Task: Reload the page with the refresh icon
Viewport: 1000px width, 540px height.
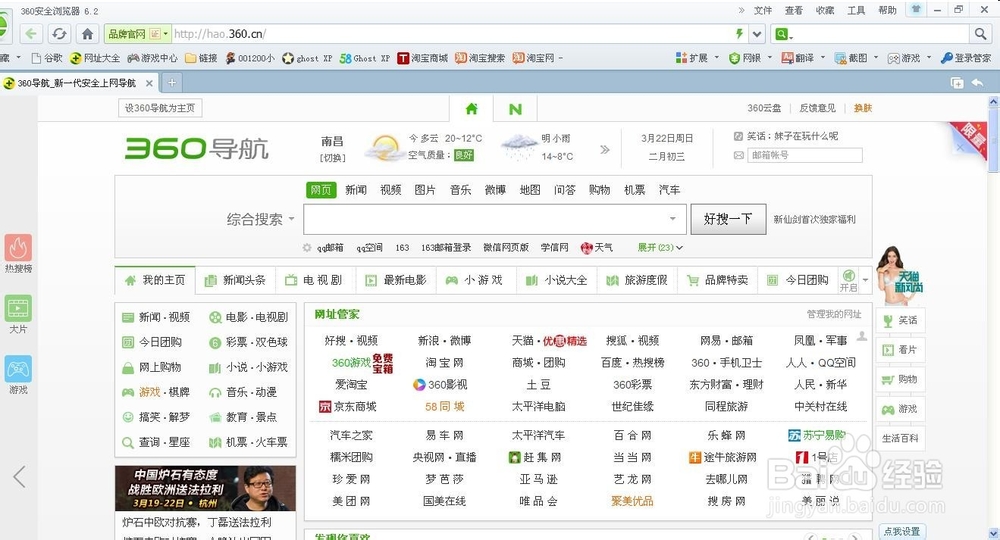Action: coord(59,34)
